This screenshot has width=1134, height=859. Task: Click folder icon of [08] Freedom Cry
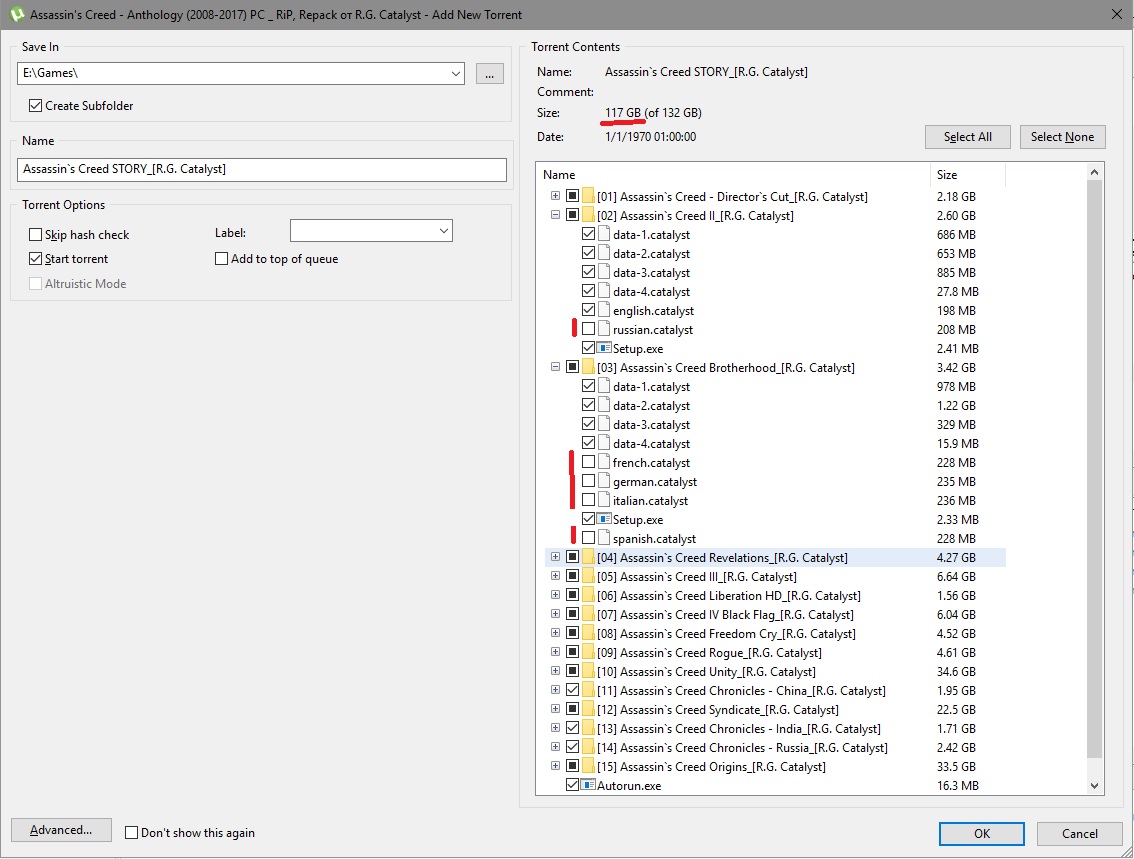588,633
